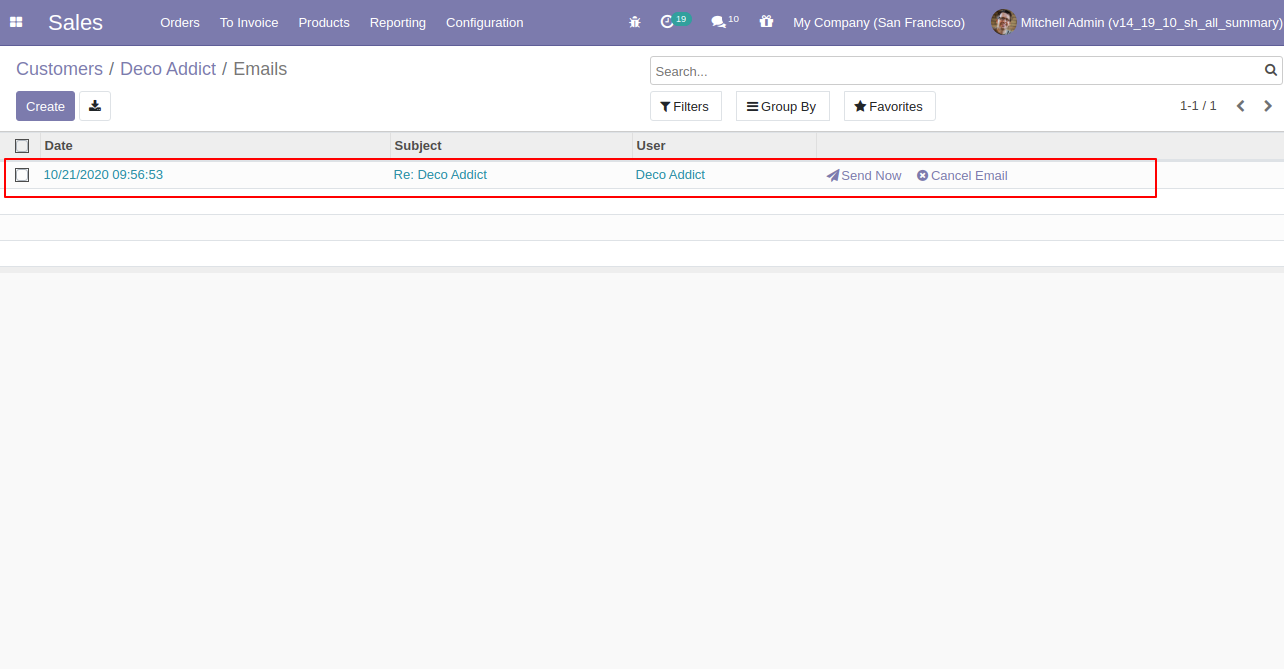The height and width of the screenshot is (669, 1284).
Task: Open the Orders menu
Action: click(x=180, y=22)
